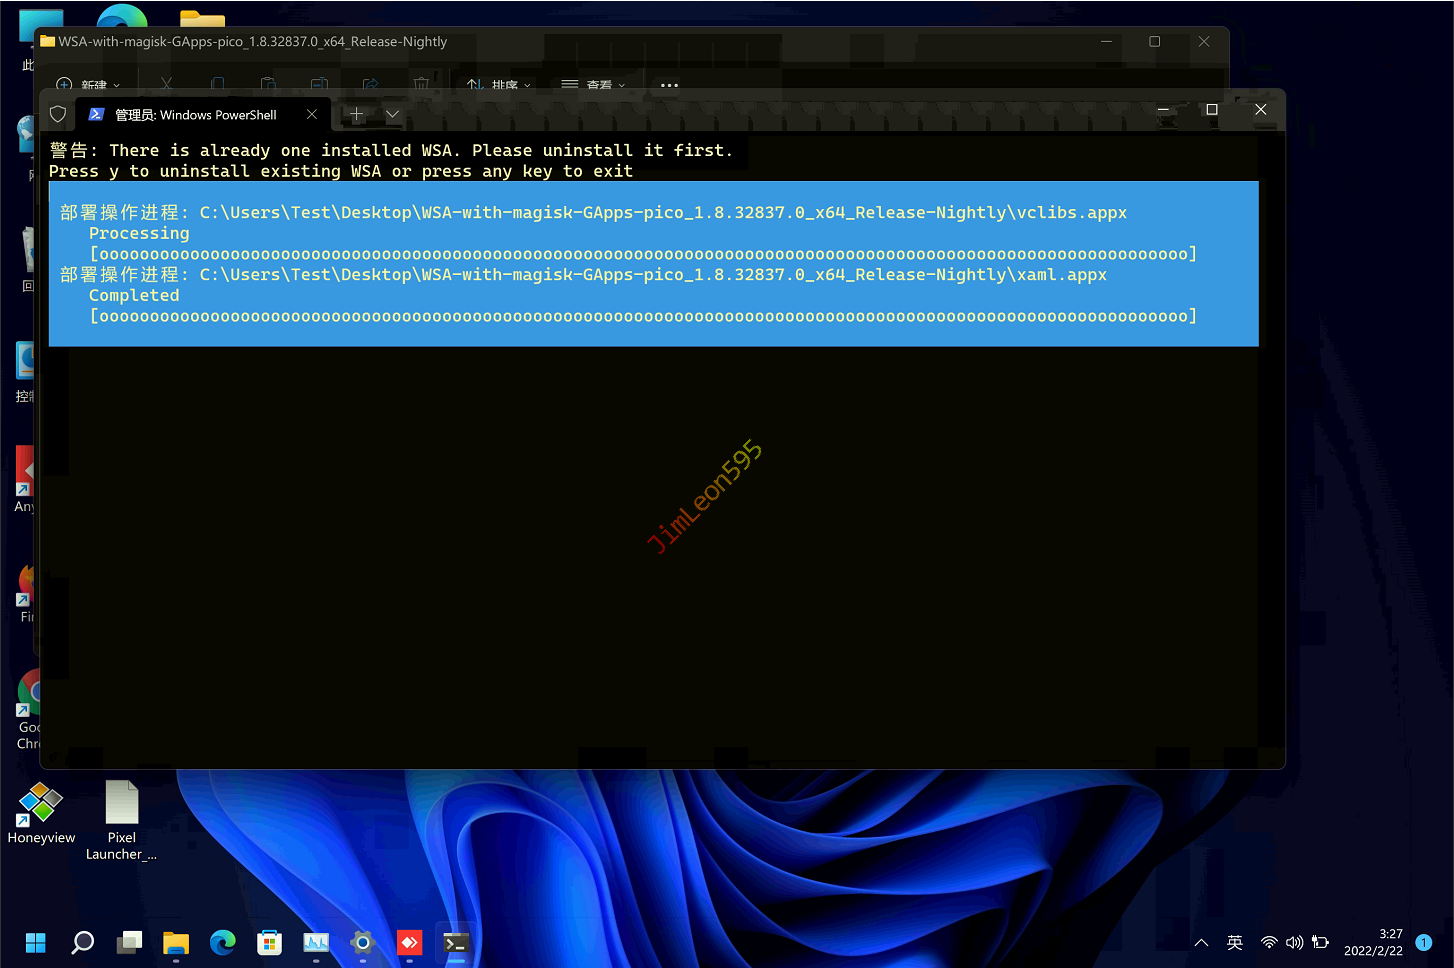1454x968 pixels.
Task: Open AnyDesk from the taskbar
Action: (x=409, y=942)
